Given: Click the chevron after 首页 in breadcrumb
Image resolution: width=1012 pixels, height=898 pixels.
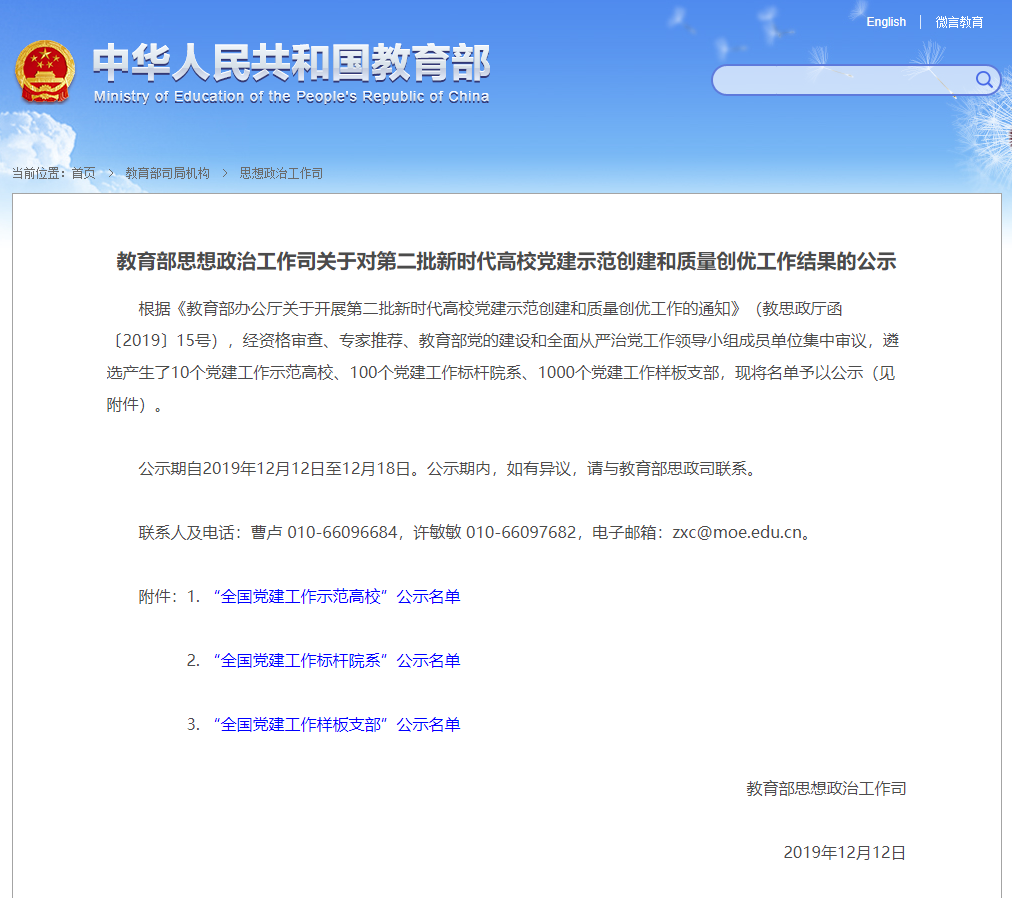Looking at the screenshot, I should [x=111, y=173].
